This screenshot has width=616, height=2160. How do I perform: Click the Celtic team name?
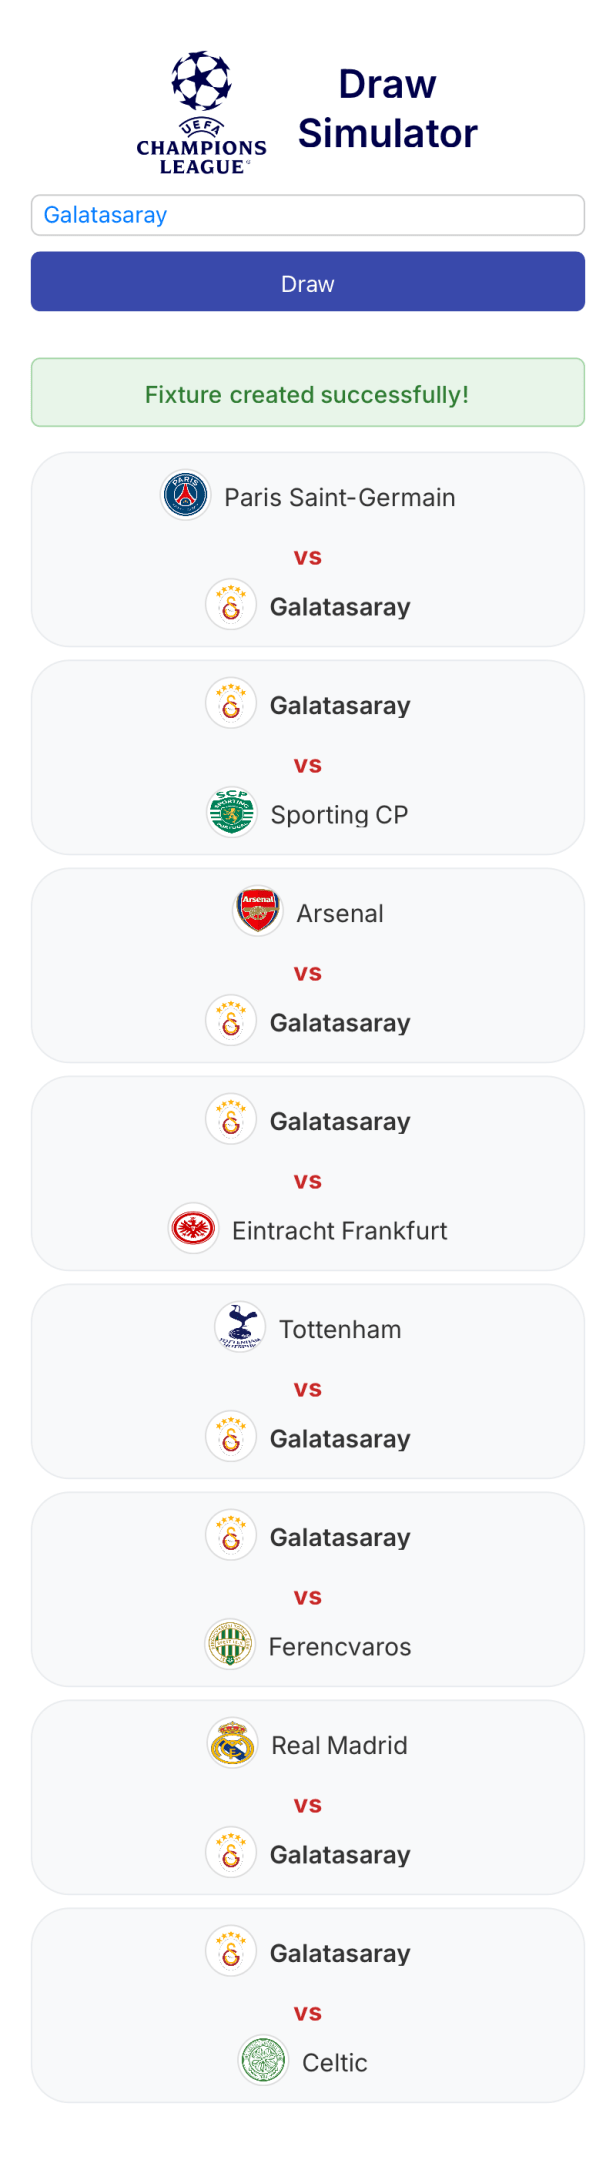point(335,2062)
